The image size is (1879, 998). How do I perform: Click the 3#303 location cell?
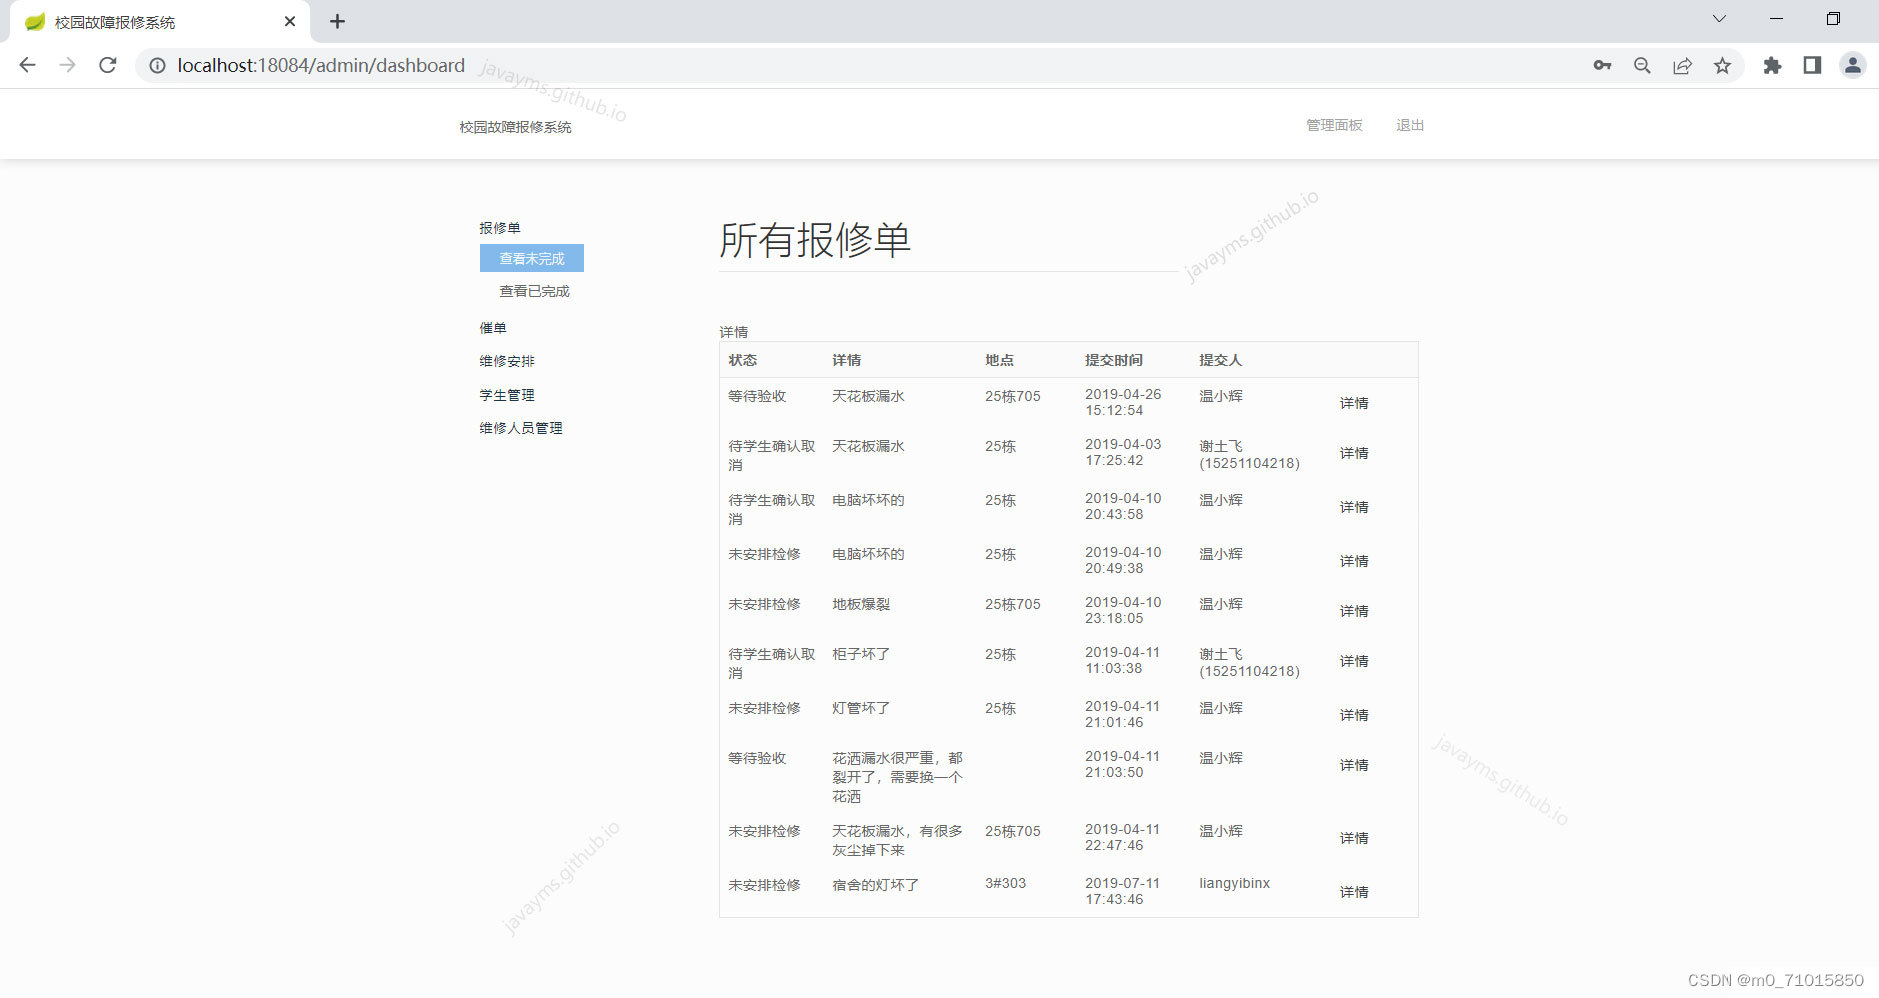pos(1005,883)
